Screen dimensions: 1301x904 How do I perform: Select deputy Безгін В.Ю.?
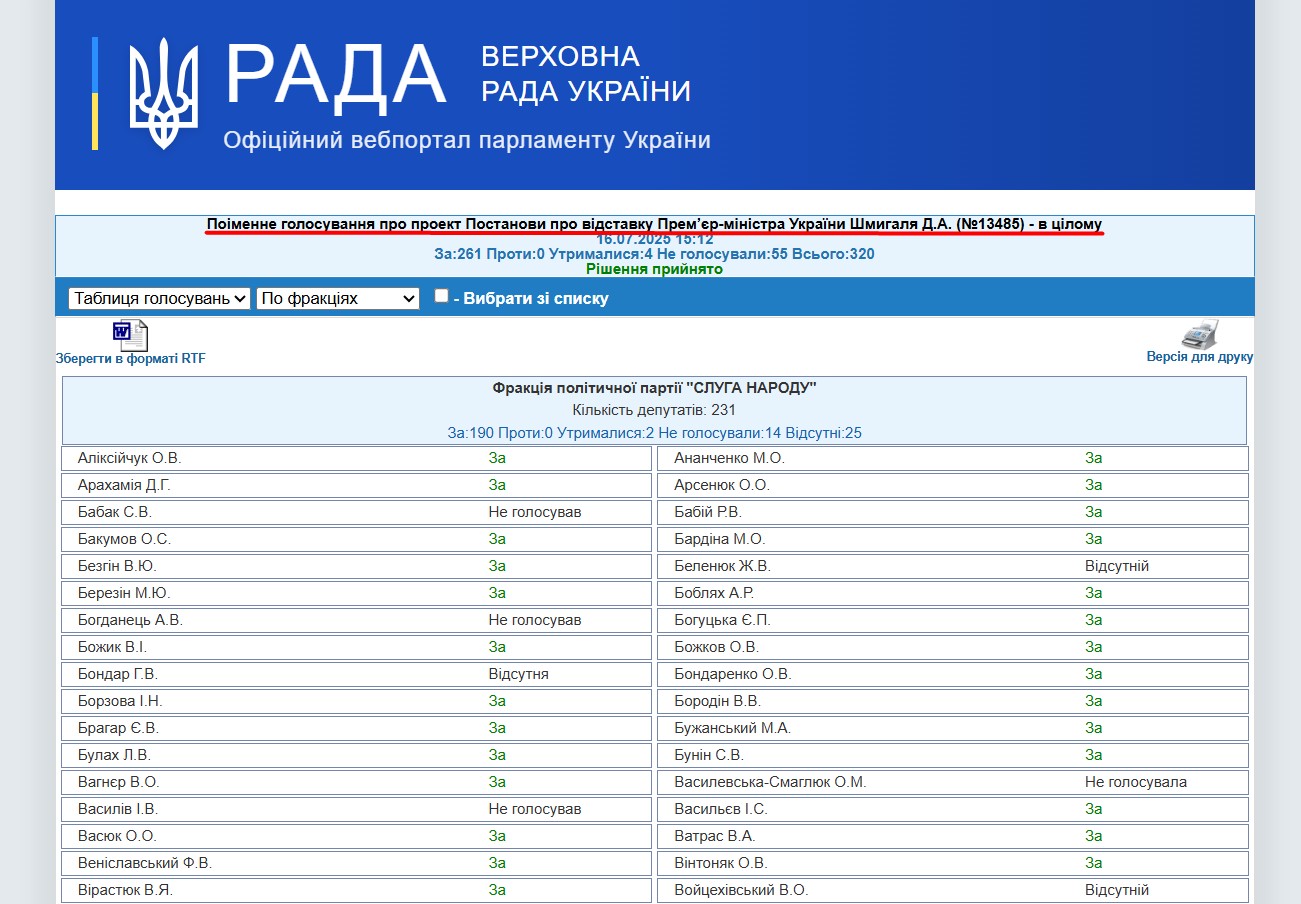[118, 566]
